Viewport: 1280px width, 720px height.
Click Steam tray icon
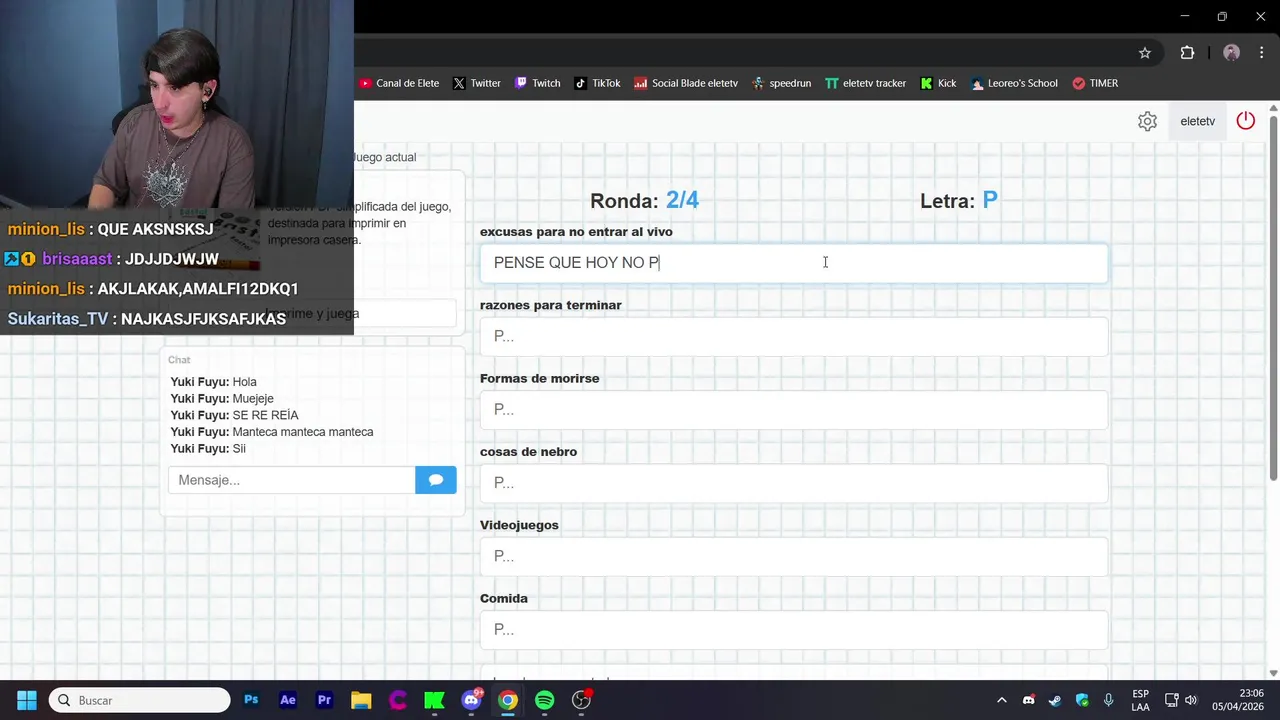pos(1055,700)
